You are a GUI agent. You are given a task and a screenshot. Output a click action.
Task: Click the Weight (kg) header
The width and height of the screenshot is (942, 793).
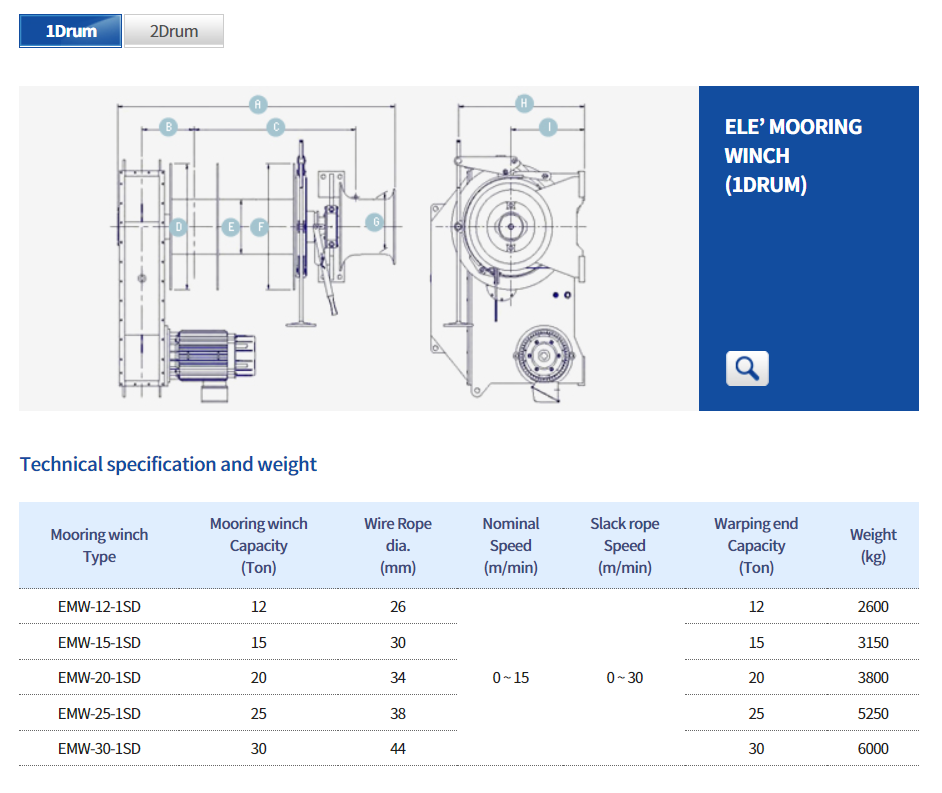(x=873, y=545)
